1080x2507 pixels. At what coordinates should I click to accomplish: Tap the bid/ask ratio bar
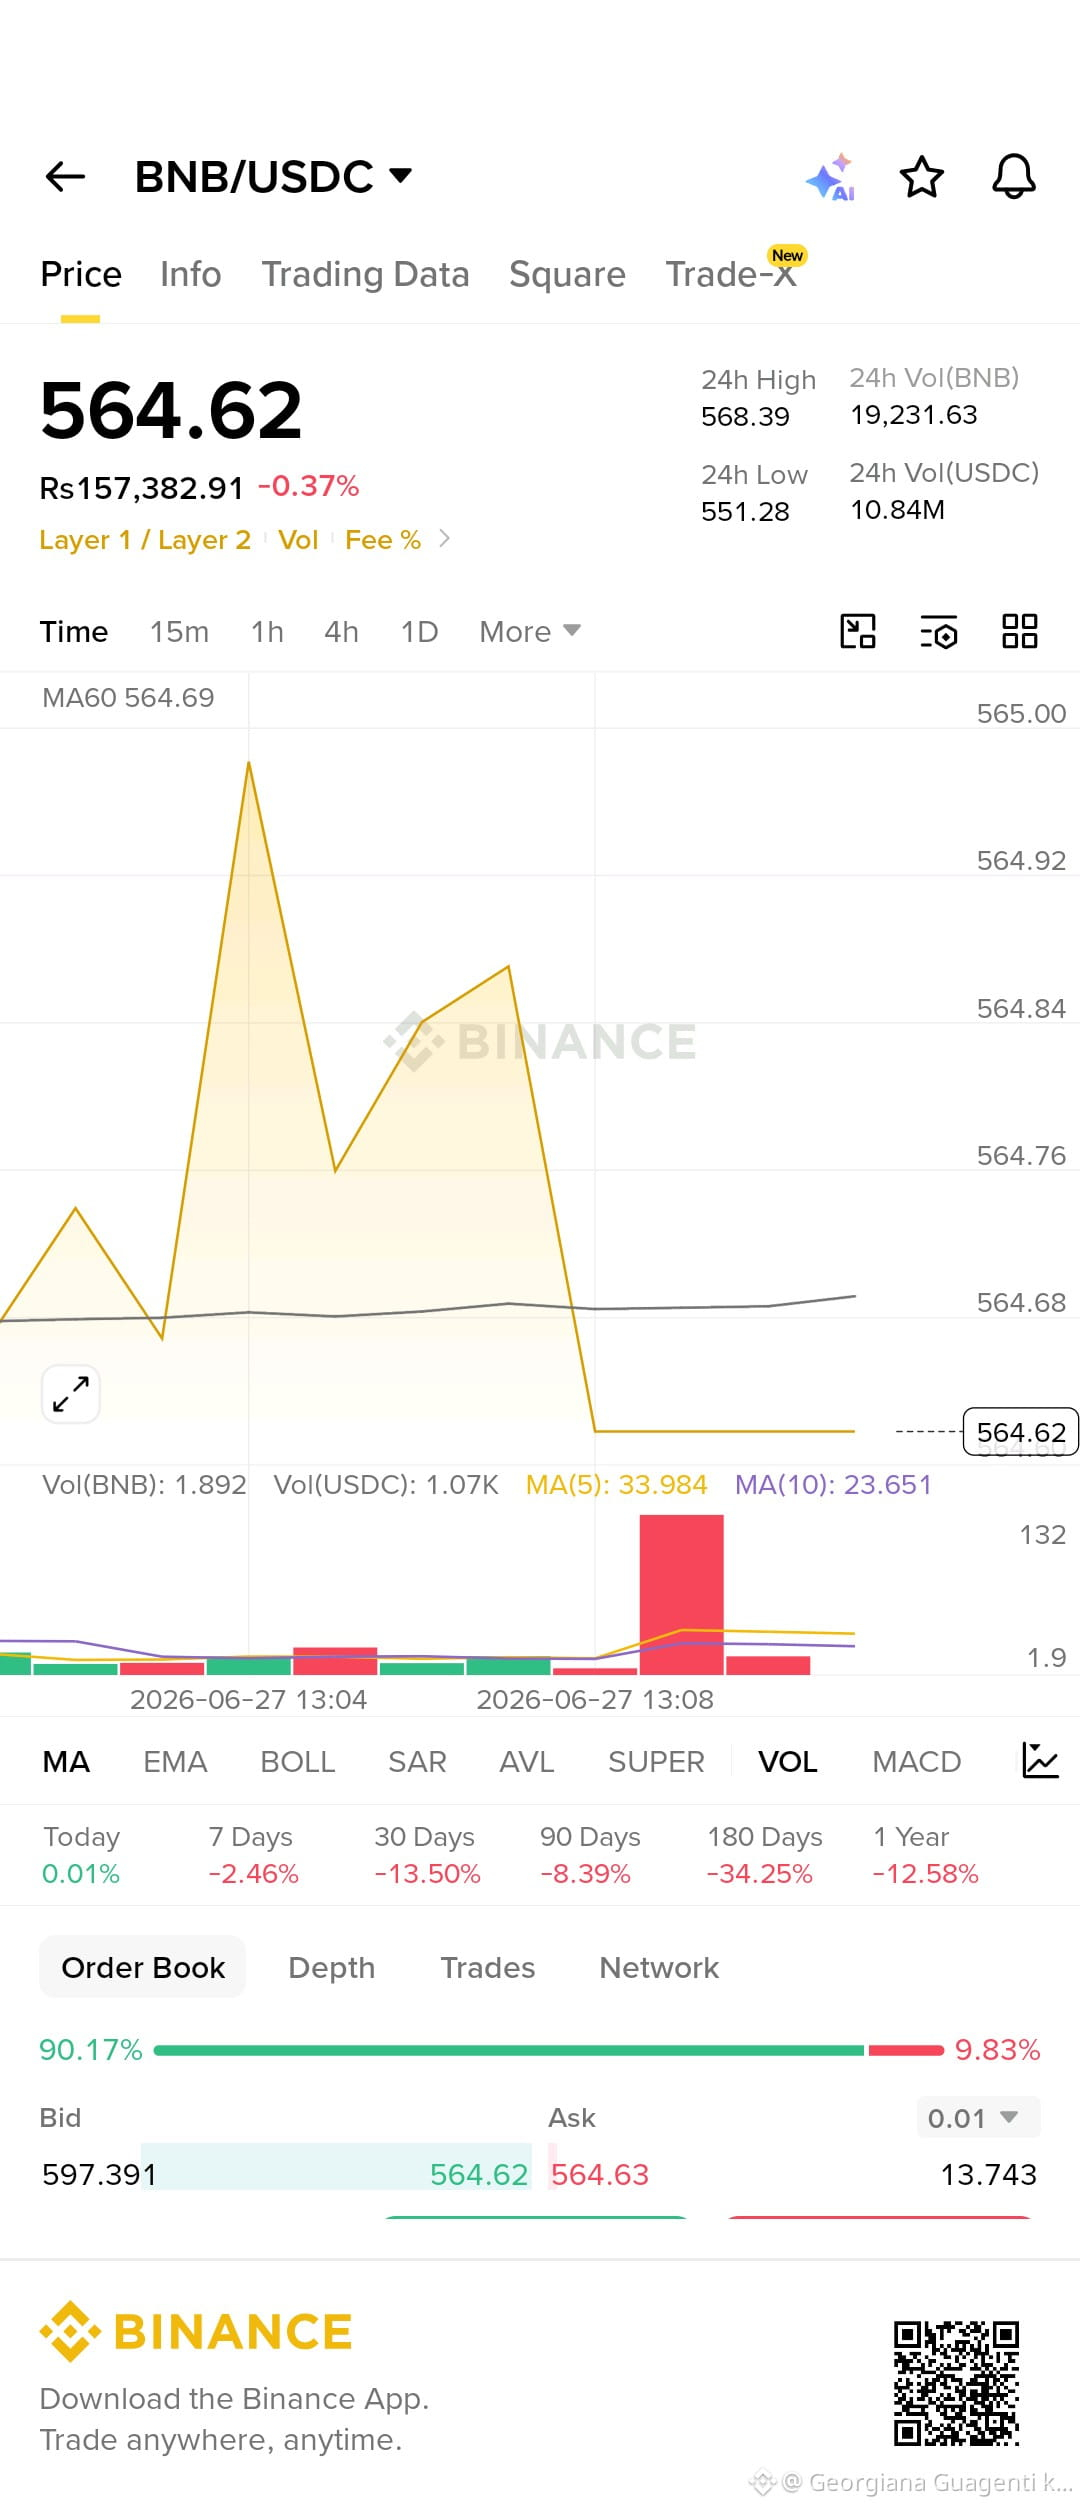tap(549, 2050)
